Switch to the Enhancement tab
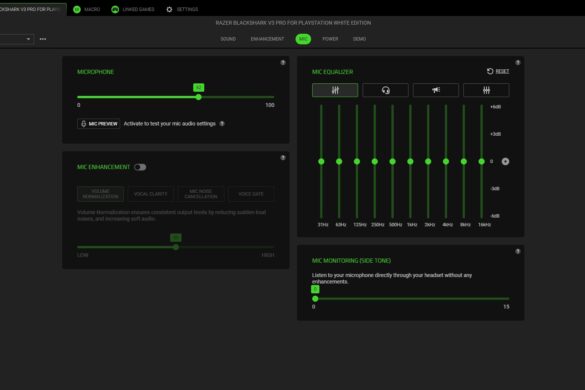The width and height of the screenshot is (585, 390). click(x=267, y=39)
